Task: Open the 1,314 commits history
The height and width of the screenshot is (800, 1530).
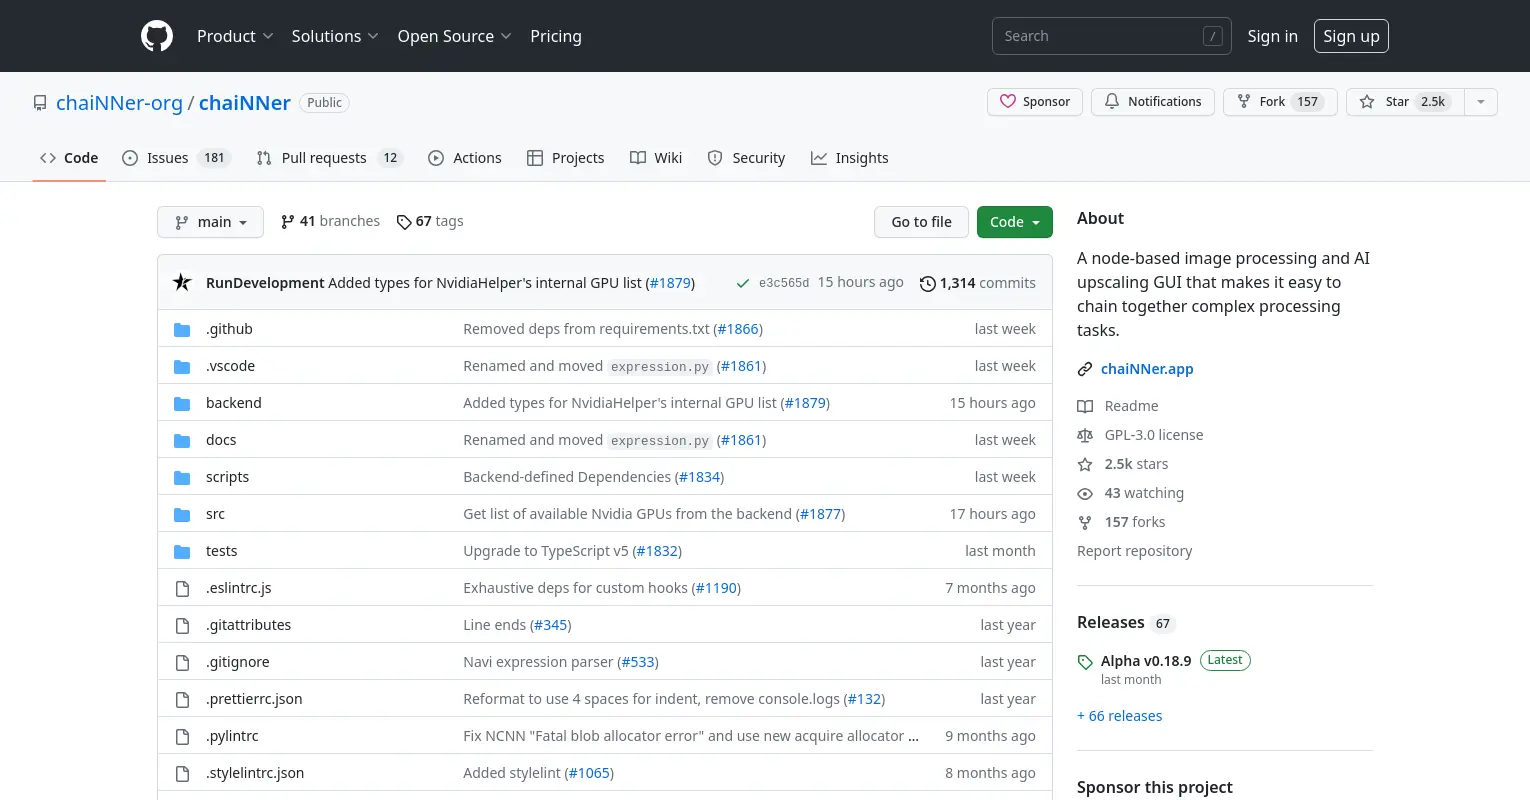Action: (977, 283)
